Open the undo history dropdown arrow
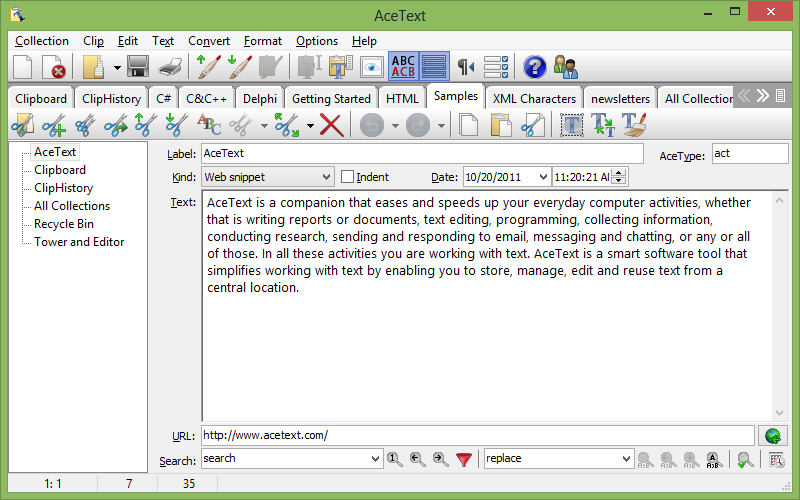800x500 pixels. pos(395,126)
